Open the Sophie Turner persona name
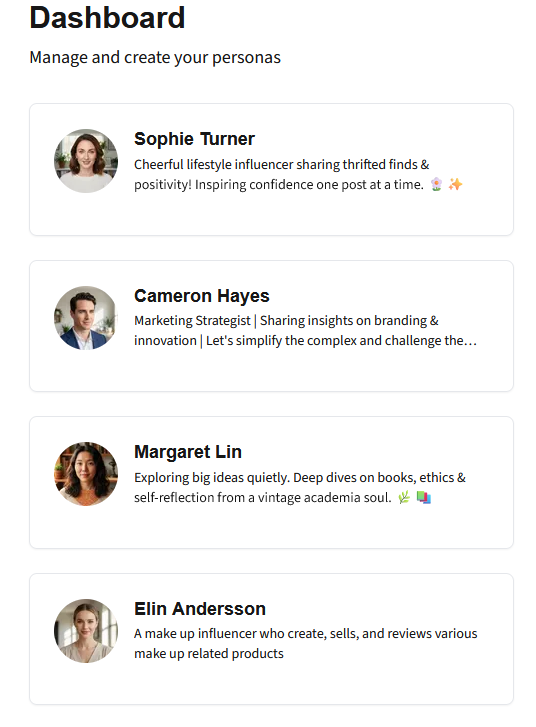536x727 pixels. click(x=194, y=139)
